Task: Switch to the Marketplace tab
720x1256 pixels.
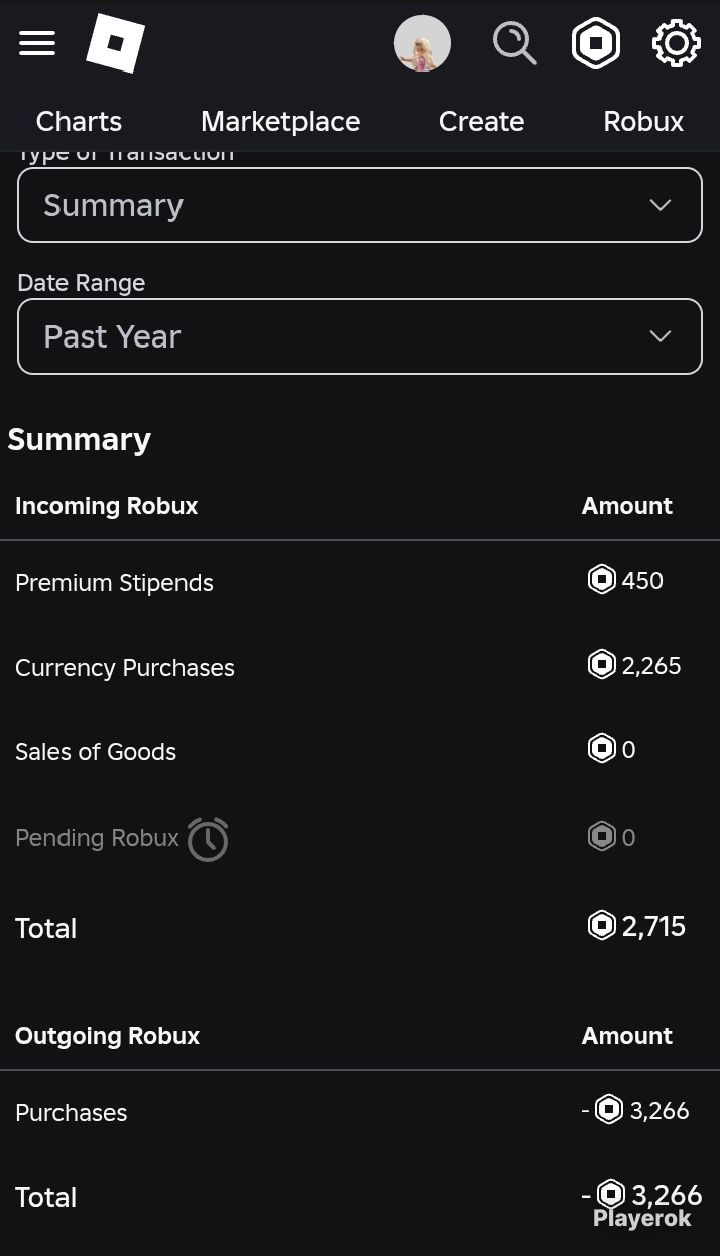Action: coord(280,122)
